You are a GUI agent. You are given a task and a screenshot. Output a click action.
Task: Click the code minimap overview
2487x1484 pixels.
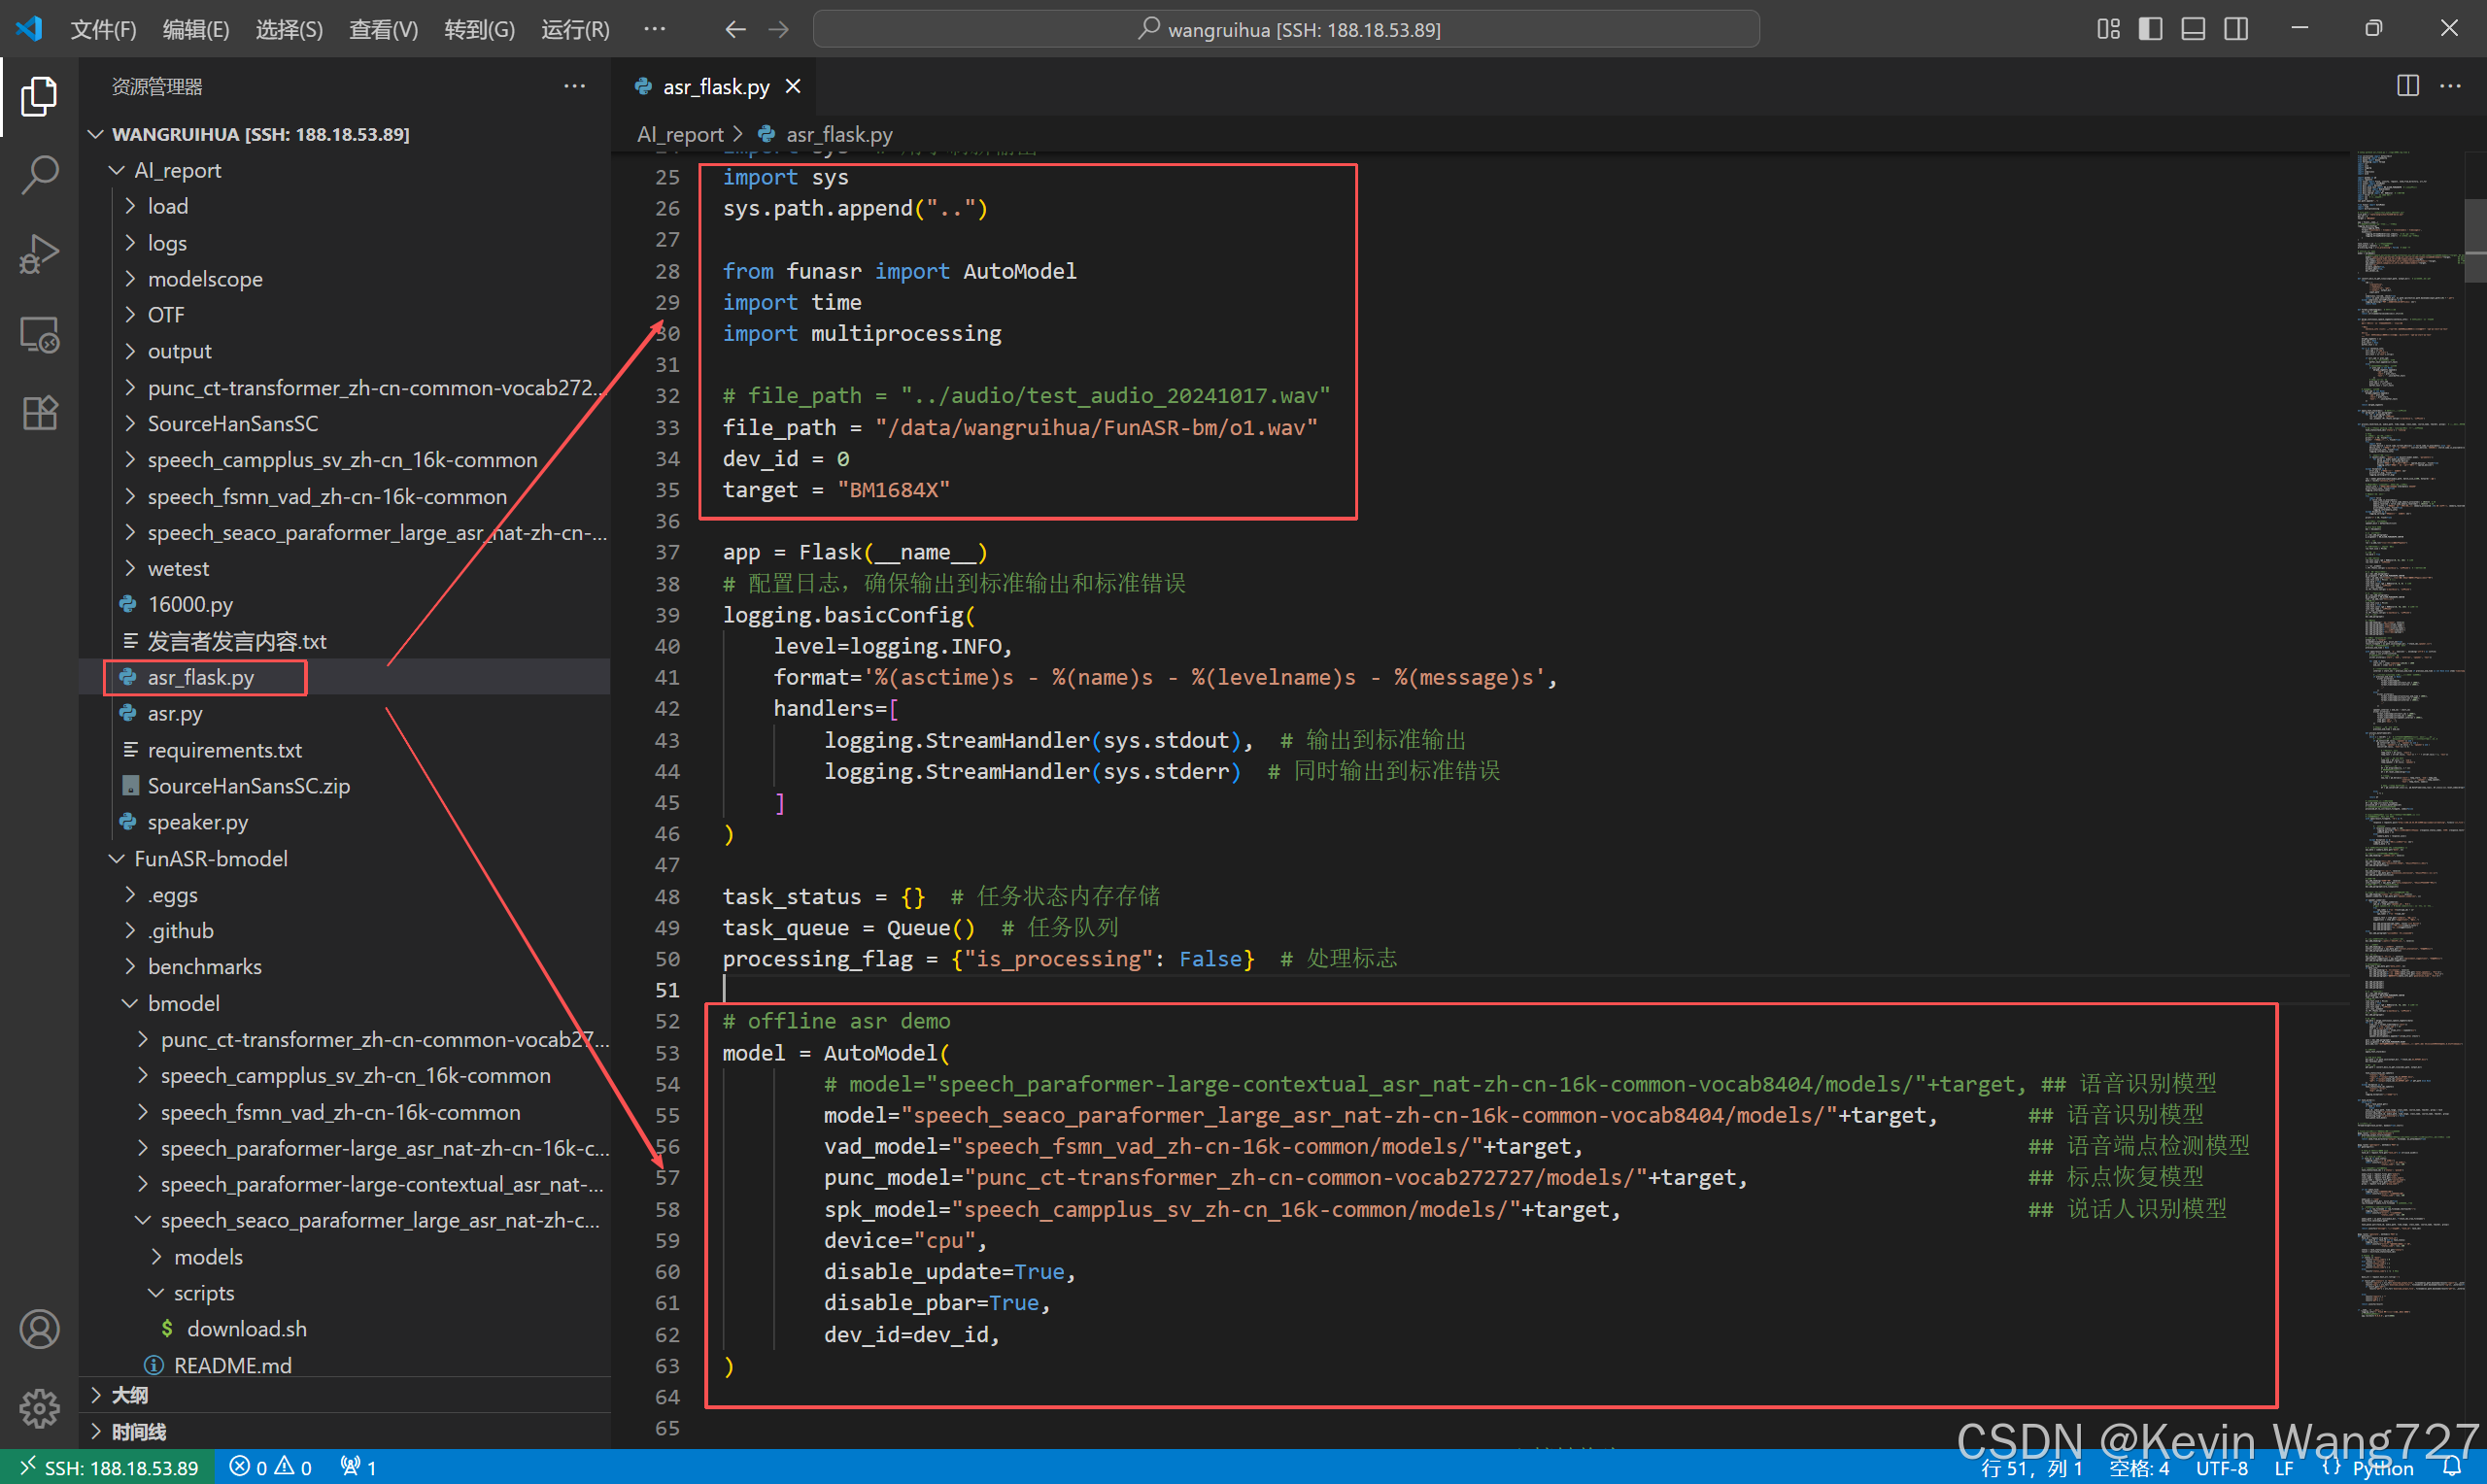point(2410,735)
